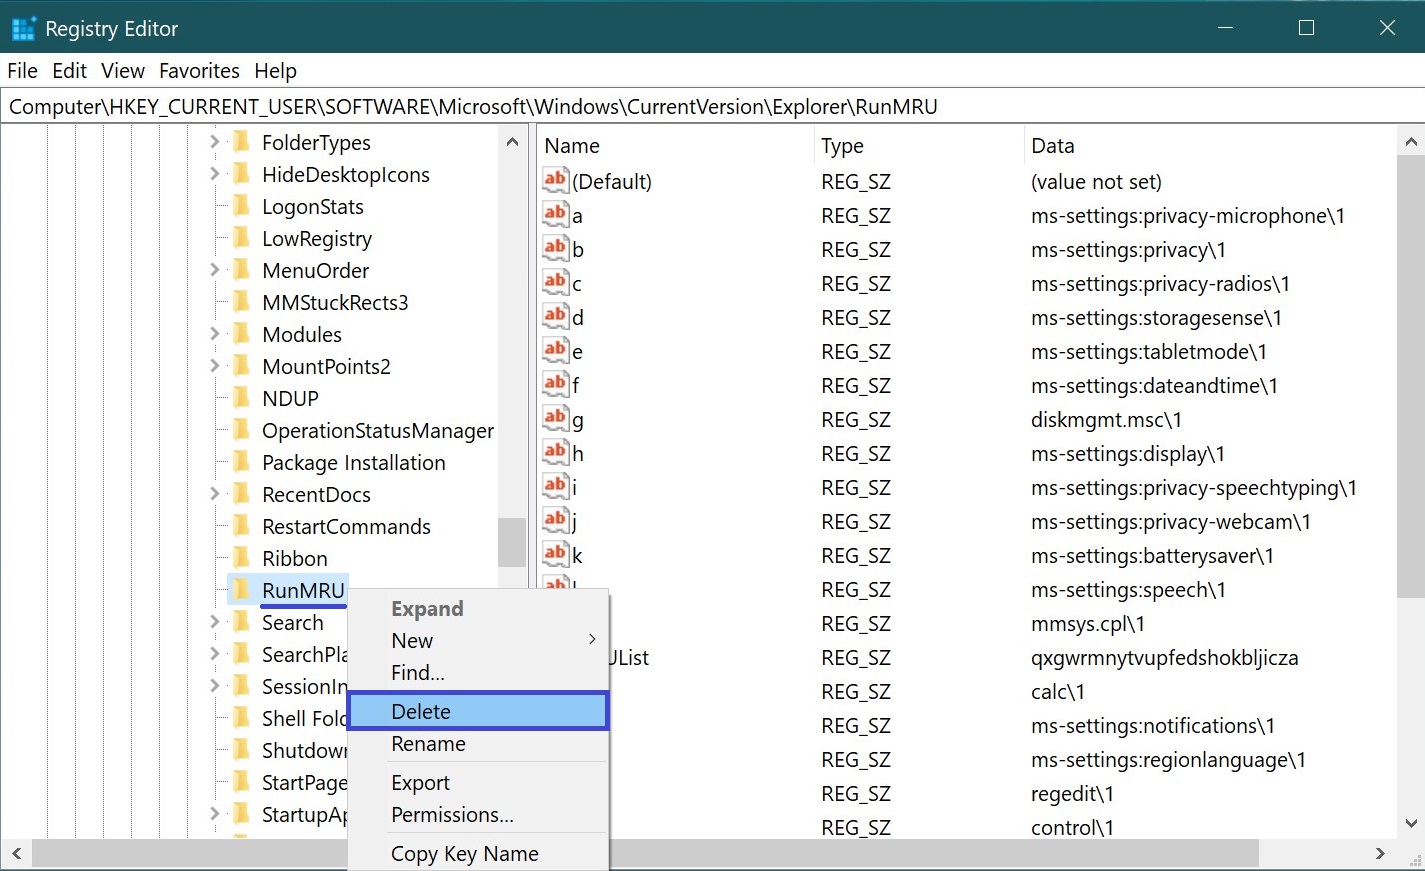Open the Edit menu
The width and height of the screenshot is (1425, 871).
point(70,71)
